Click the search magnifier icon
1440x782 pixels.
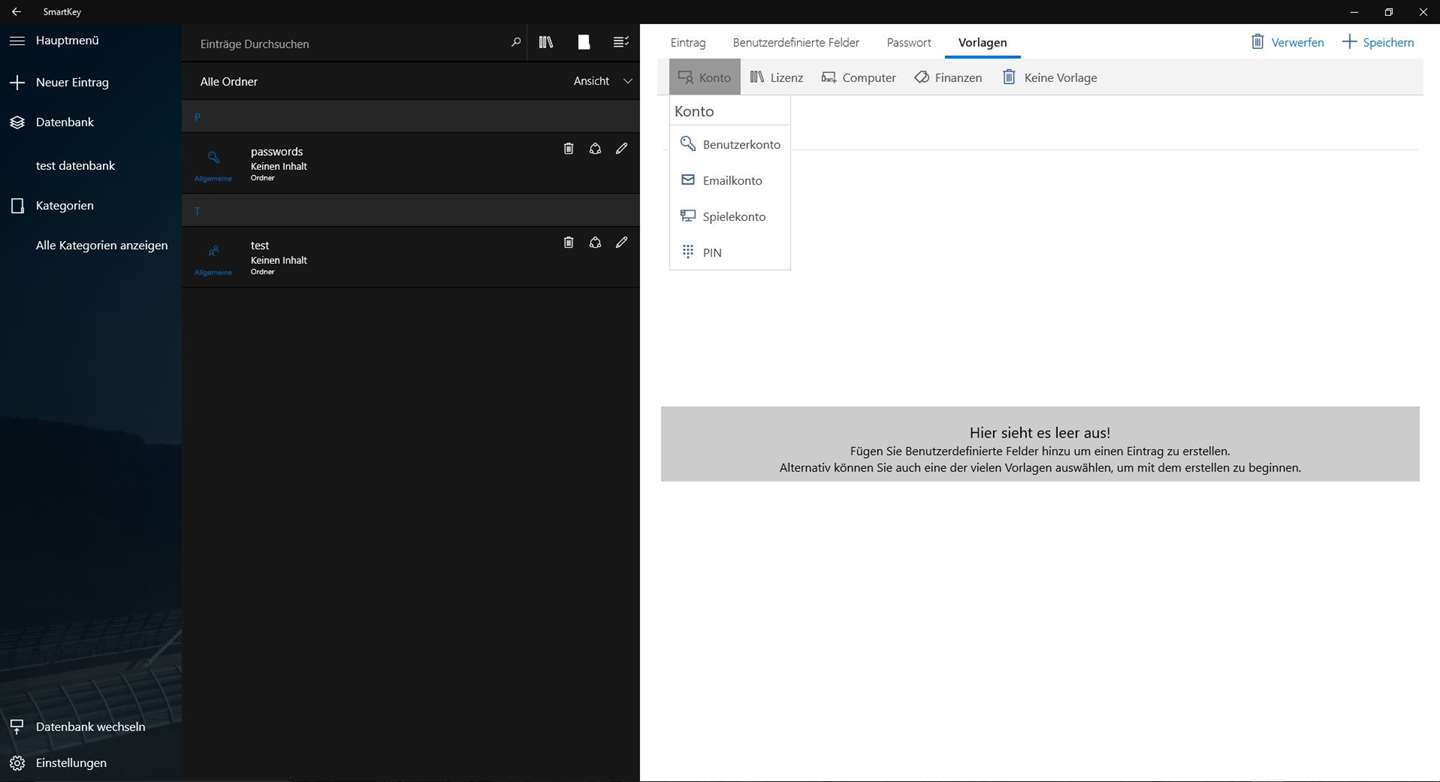(516, 42)
